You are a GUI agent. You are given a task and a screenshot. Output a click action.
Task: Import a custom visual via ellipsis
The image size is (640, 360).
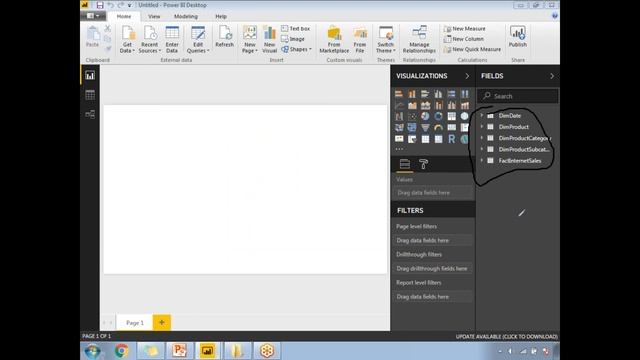click(x=399, y=149)
